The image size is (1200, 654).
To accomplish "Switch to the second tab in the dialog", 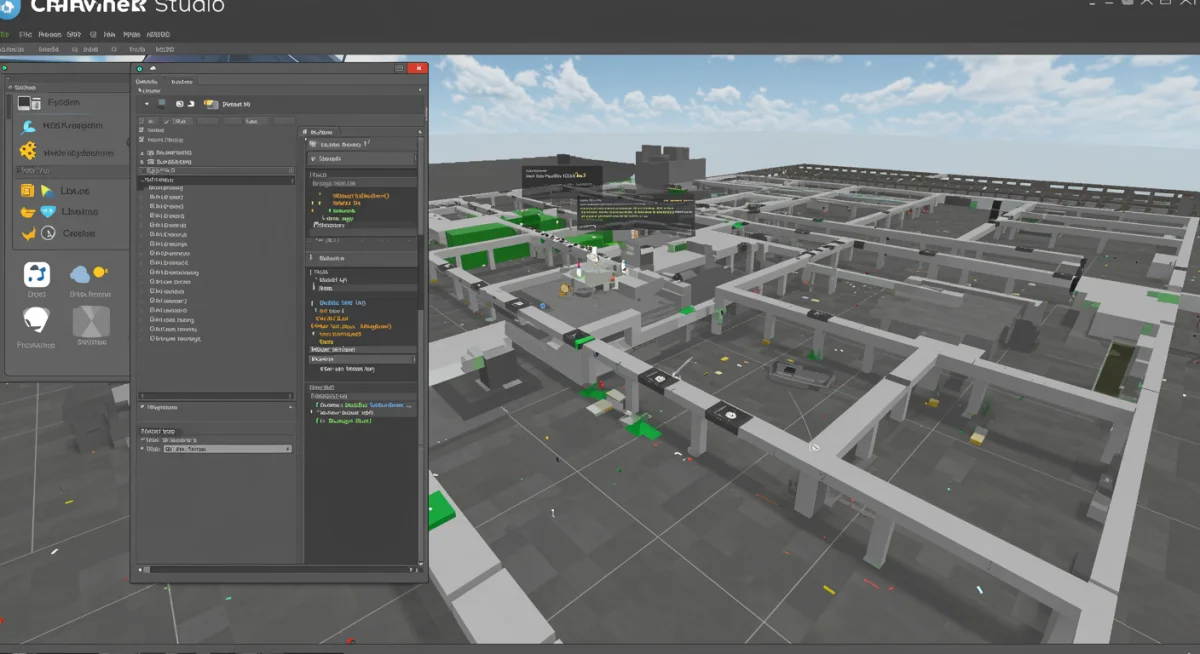I will [x=181, y=81].
